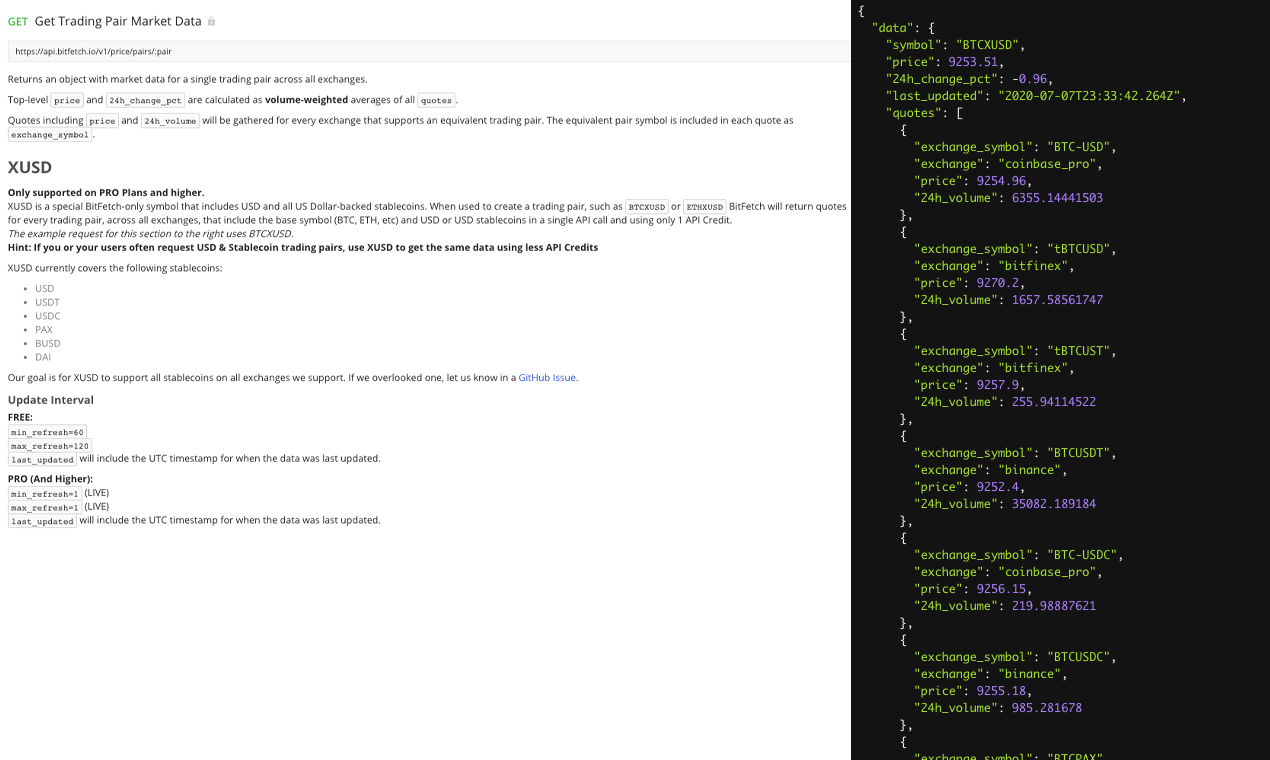Click the 'Update Interval' heading
Image resolution: width=1270 pixels, height=760 pixels.
(x=51, y=400)
